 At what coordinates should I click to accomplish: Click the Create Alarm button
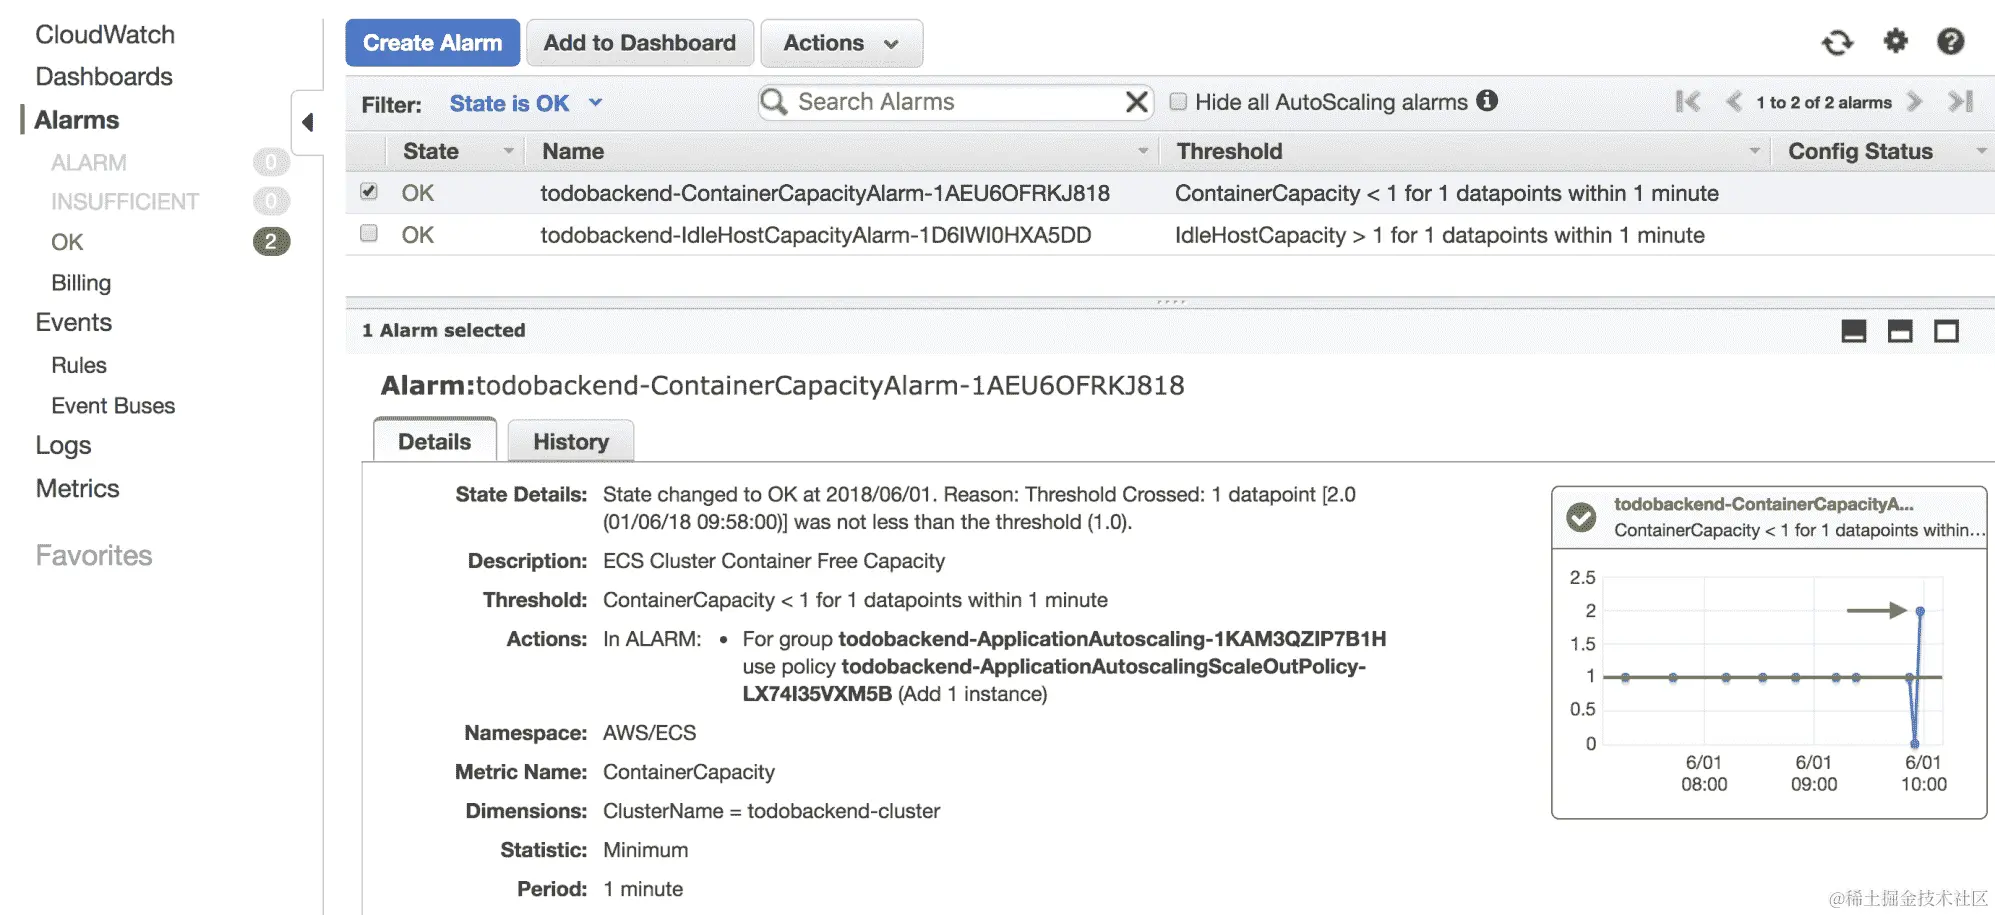point(432,43)
